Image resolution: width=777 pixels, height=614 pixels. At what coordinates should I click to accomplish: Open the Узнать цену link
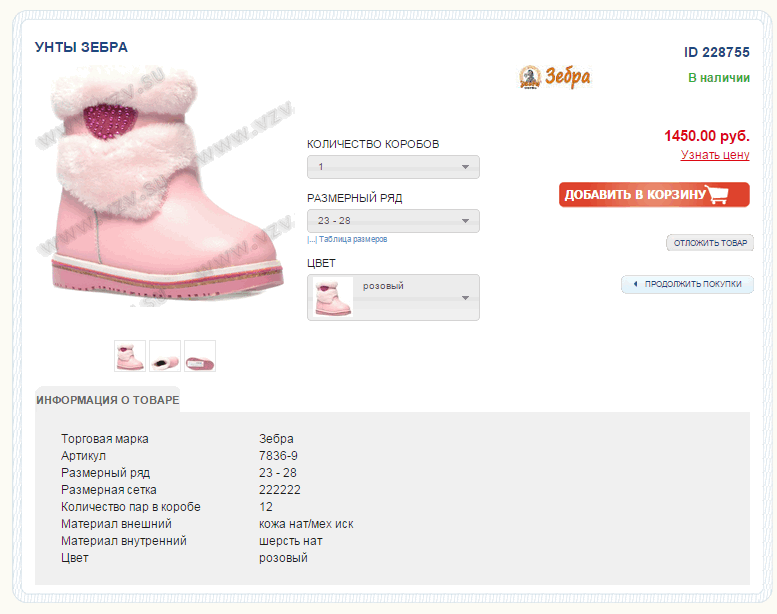[715, 155]
